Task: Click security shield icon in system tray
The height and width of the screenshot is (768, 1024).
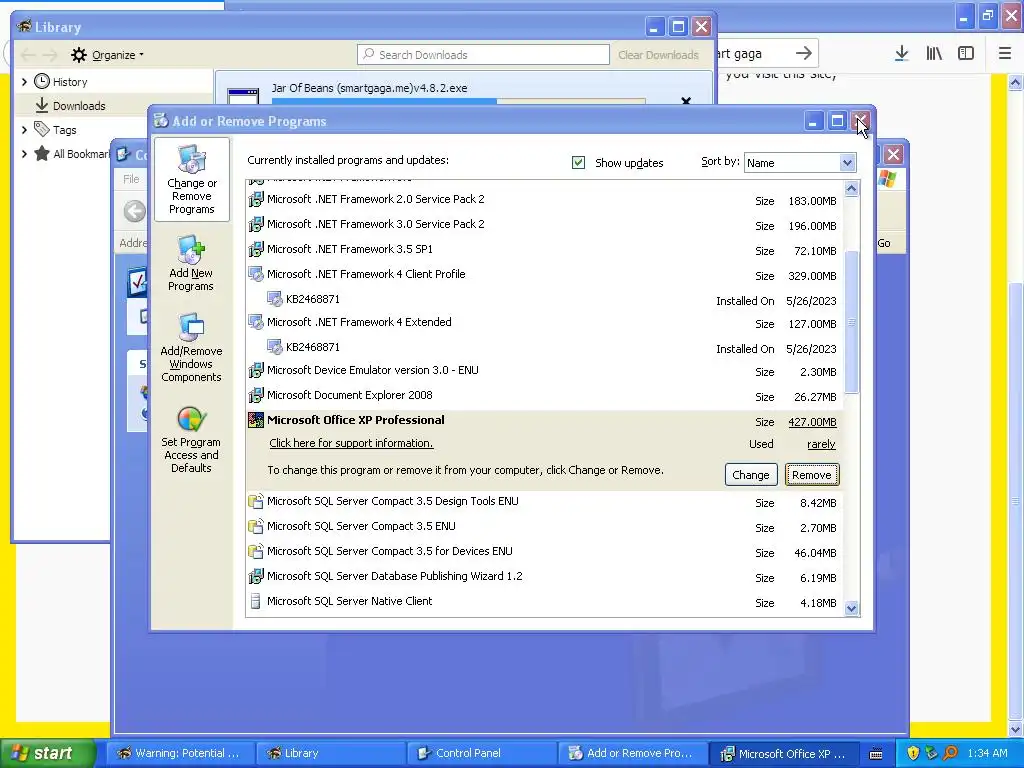Action: (913, 754)
